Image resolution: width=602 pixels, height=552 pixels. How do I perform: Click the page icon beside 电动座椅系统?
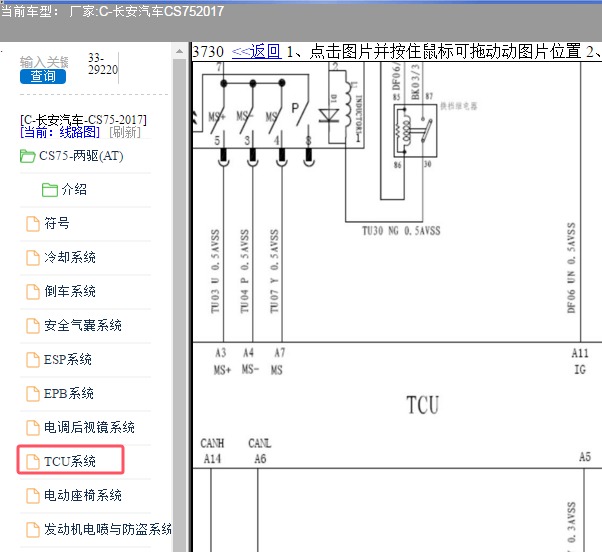(x=33, y=496)
